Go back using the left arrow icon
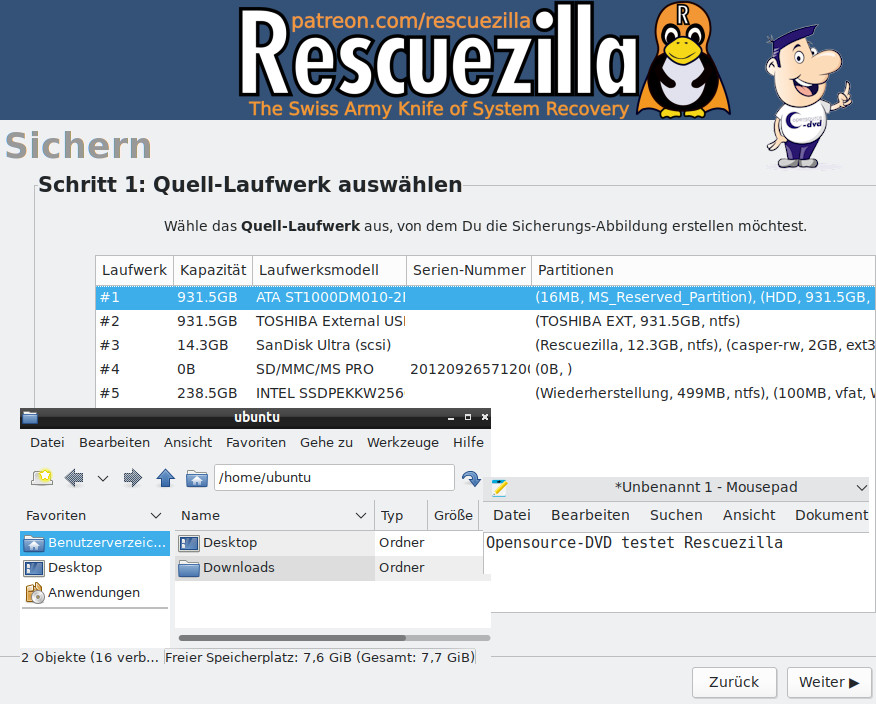This screenshot has height=704, width=876. click(73, 478)
